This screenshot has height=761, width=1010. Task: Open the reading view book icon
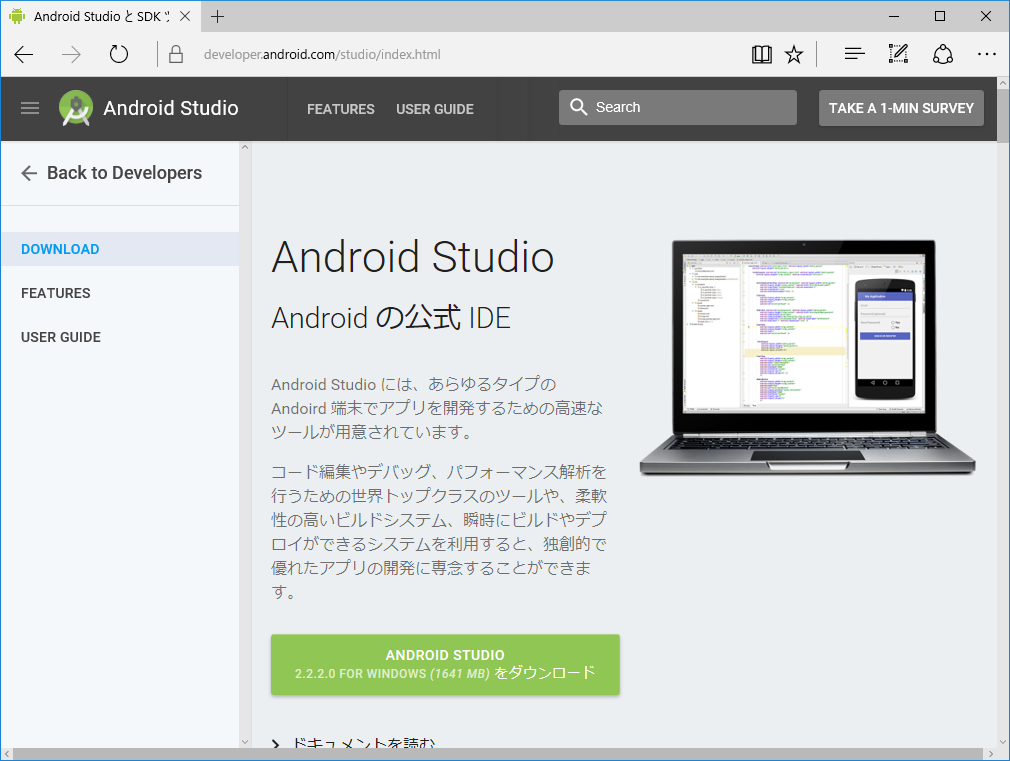click(762, 55)
